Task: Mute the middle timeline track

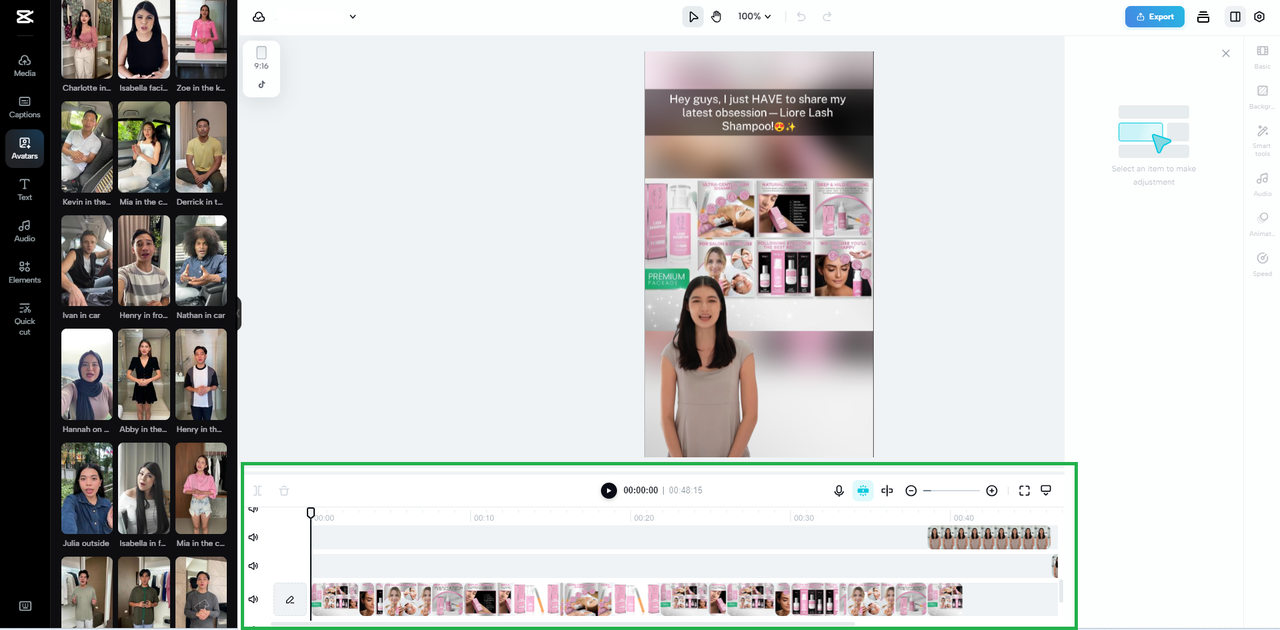Action: tap(253, 566)
